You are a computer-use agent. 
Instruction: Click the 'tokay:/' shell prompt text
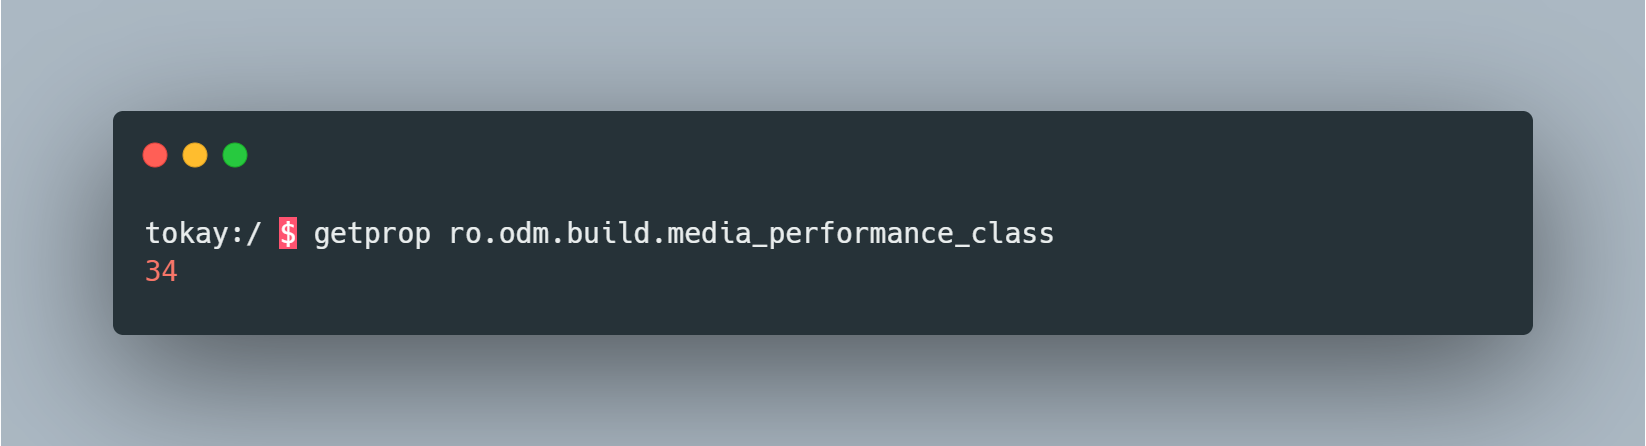pyautogui.click(x=203, y=234)
